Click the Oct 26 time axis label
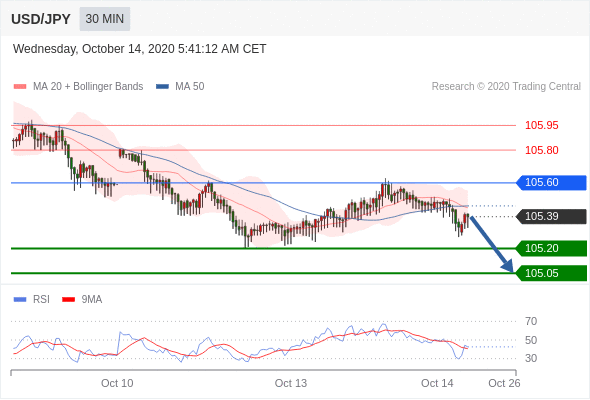This screenshot has width=590, height=400. (x=504, y=383)
